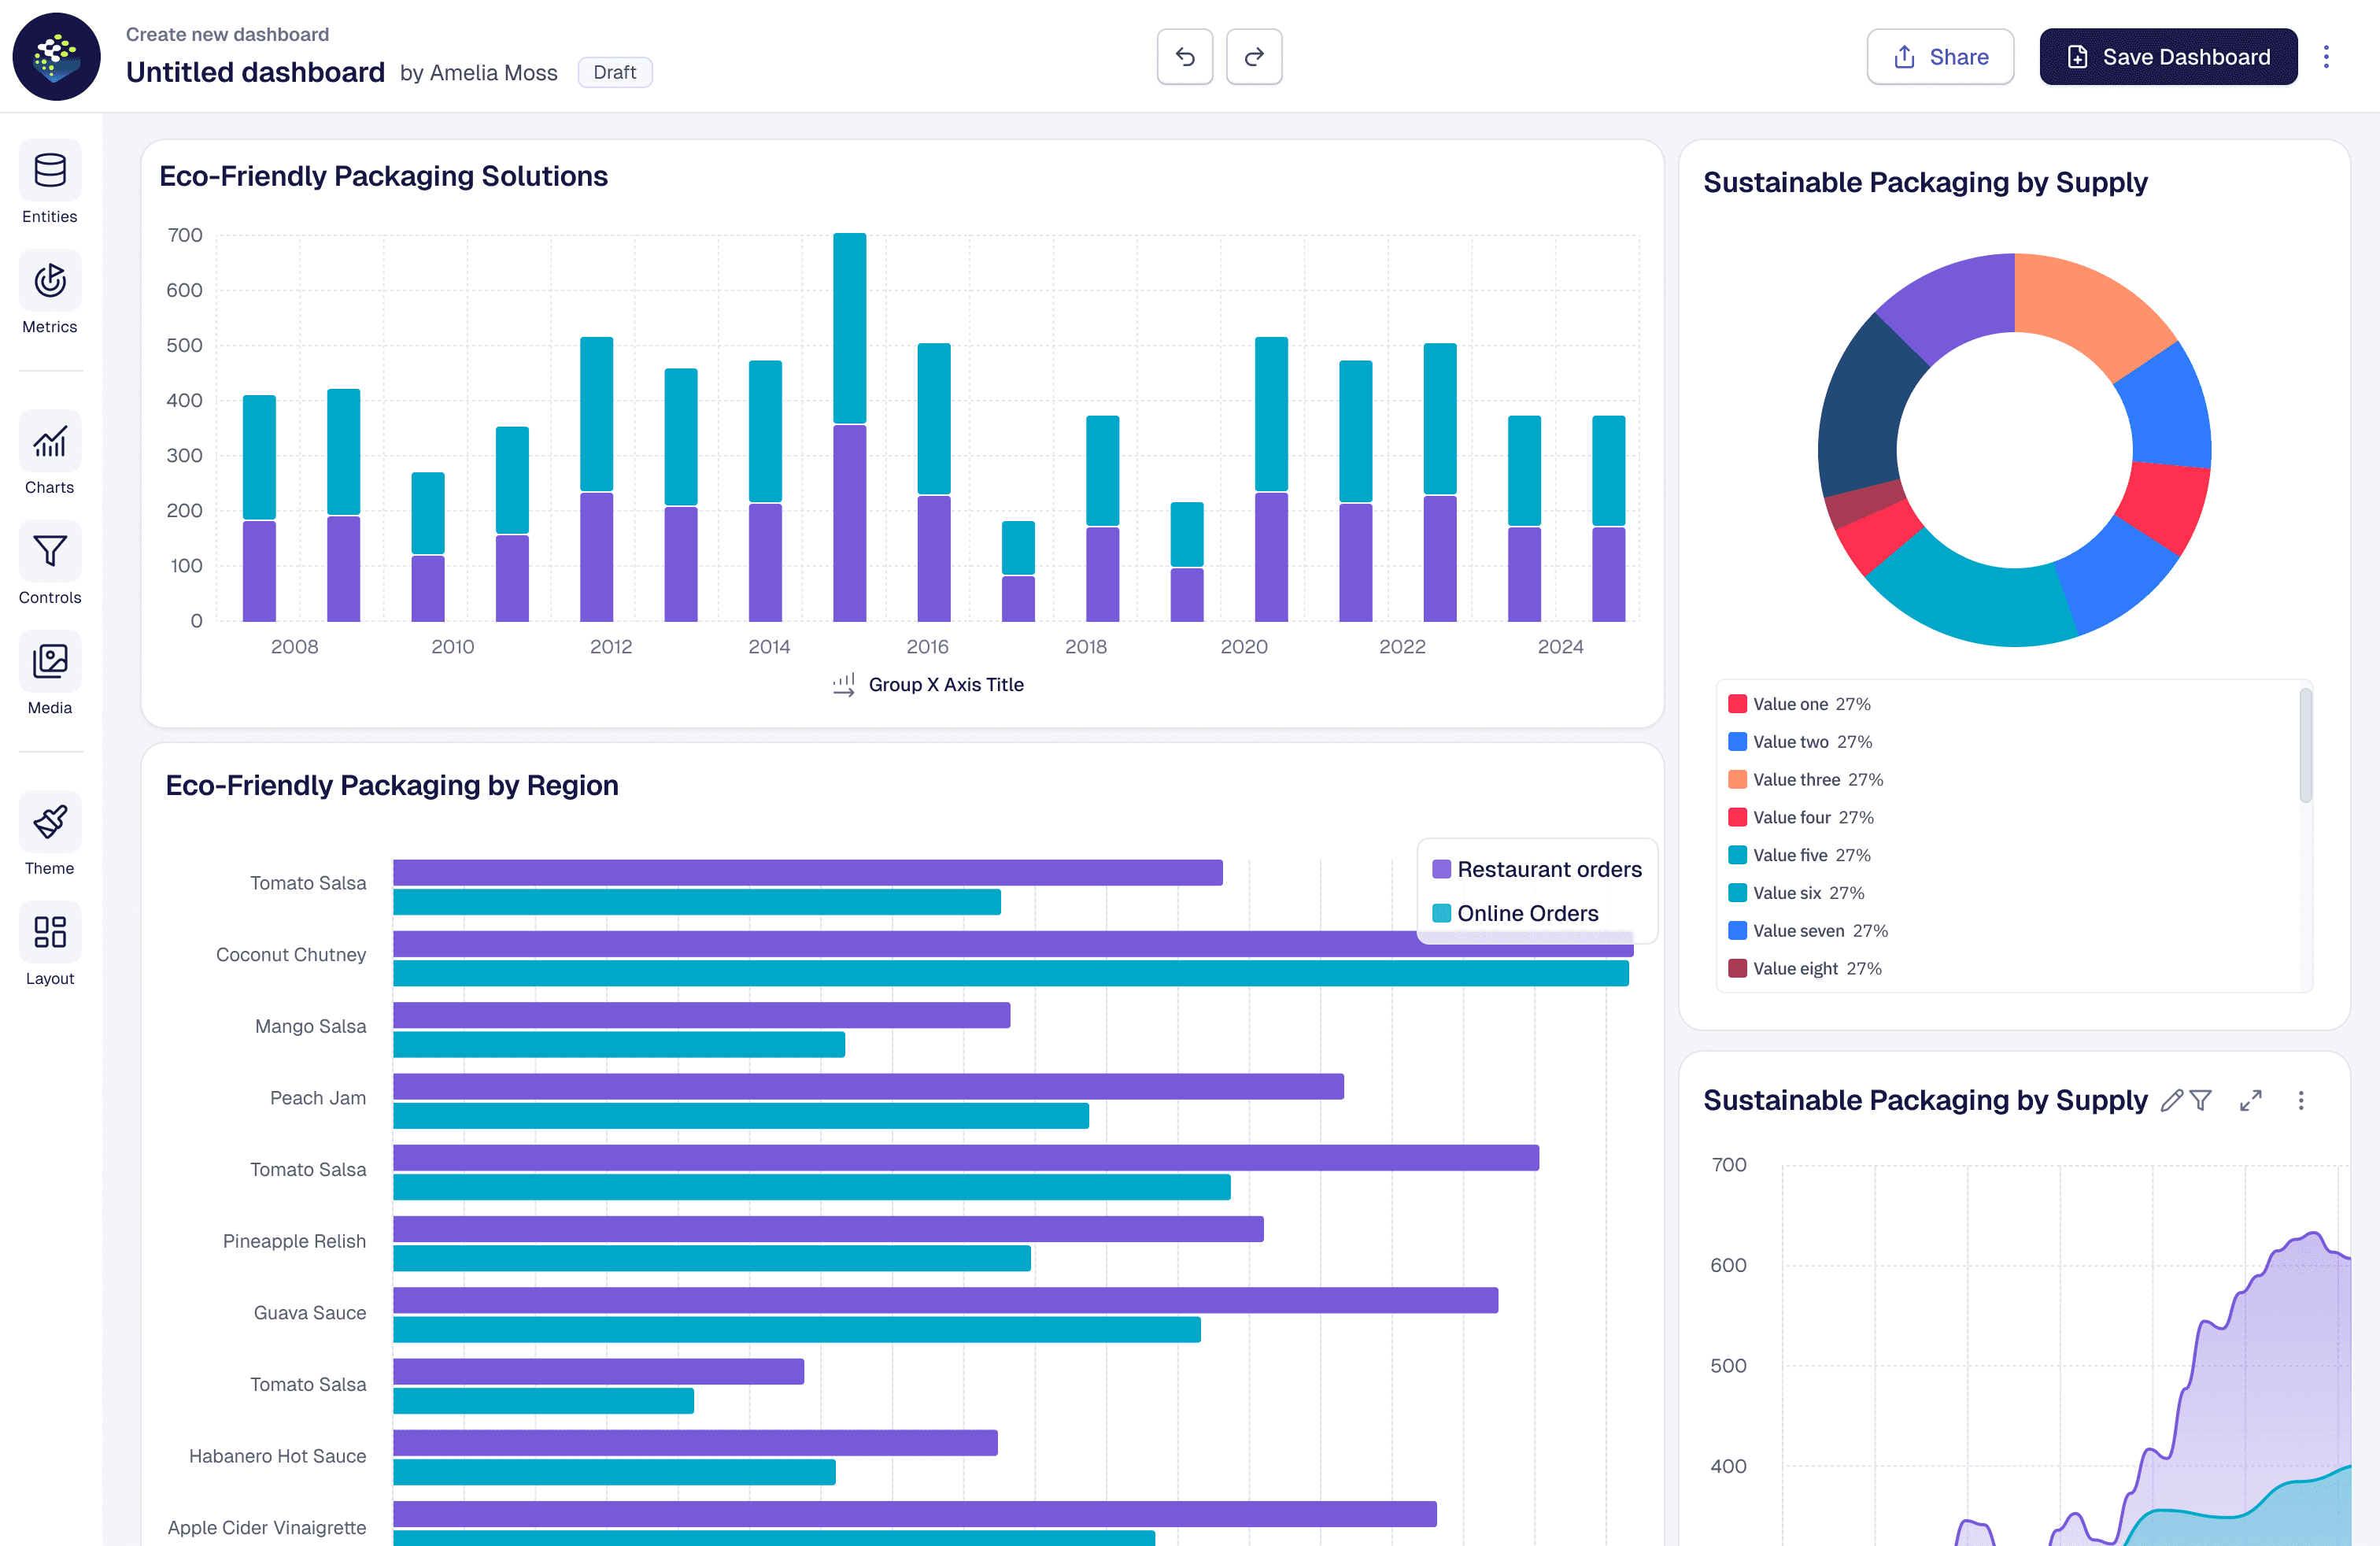Click the Coconut Chutney row label
Image resolution: width=2380 pixels, height=1546 pixels.
[x=291, y=955]
